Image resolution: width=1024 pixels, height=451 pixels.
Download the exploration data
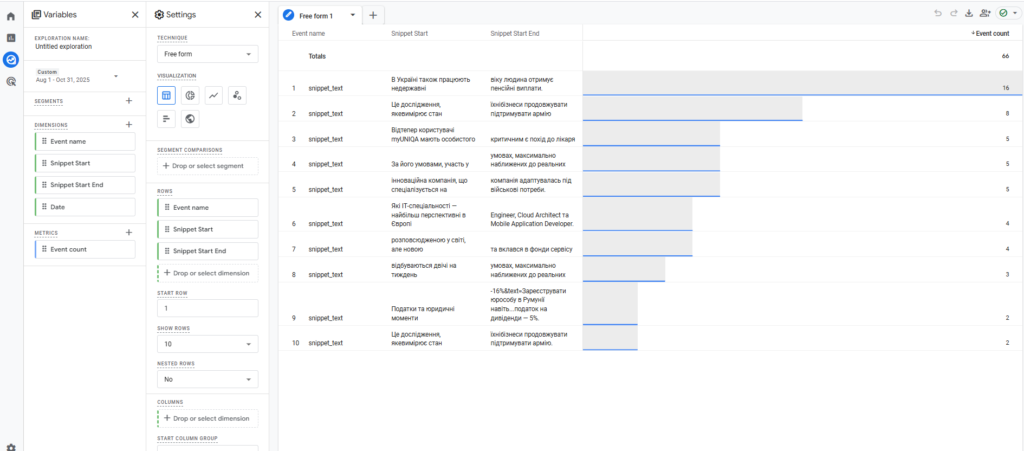coord(968,14)
